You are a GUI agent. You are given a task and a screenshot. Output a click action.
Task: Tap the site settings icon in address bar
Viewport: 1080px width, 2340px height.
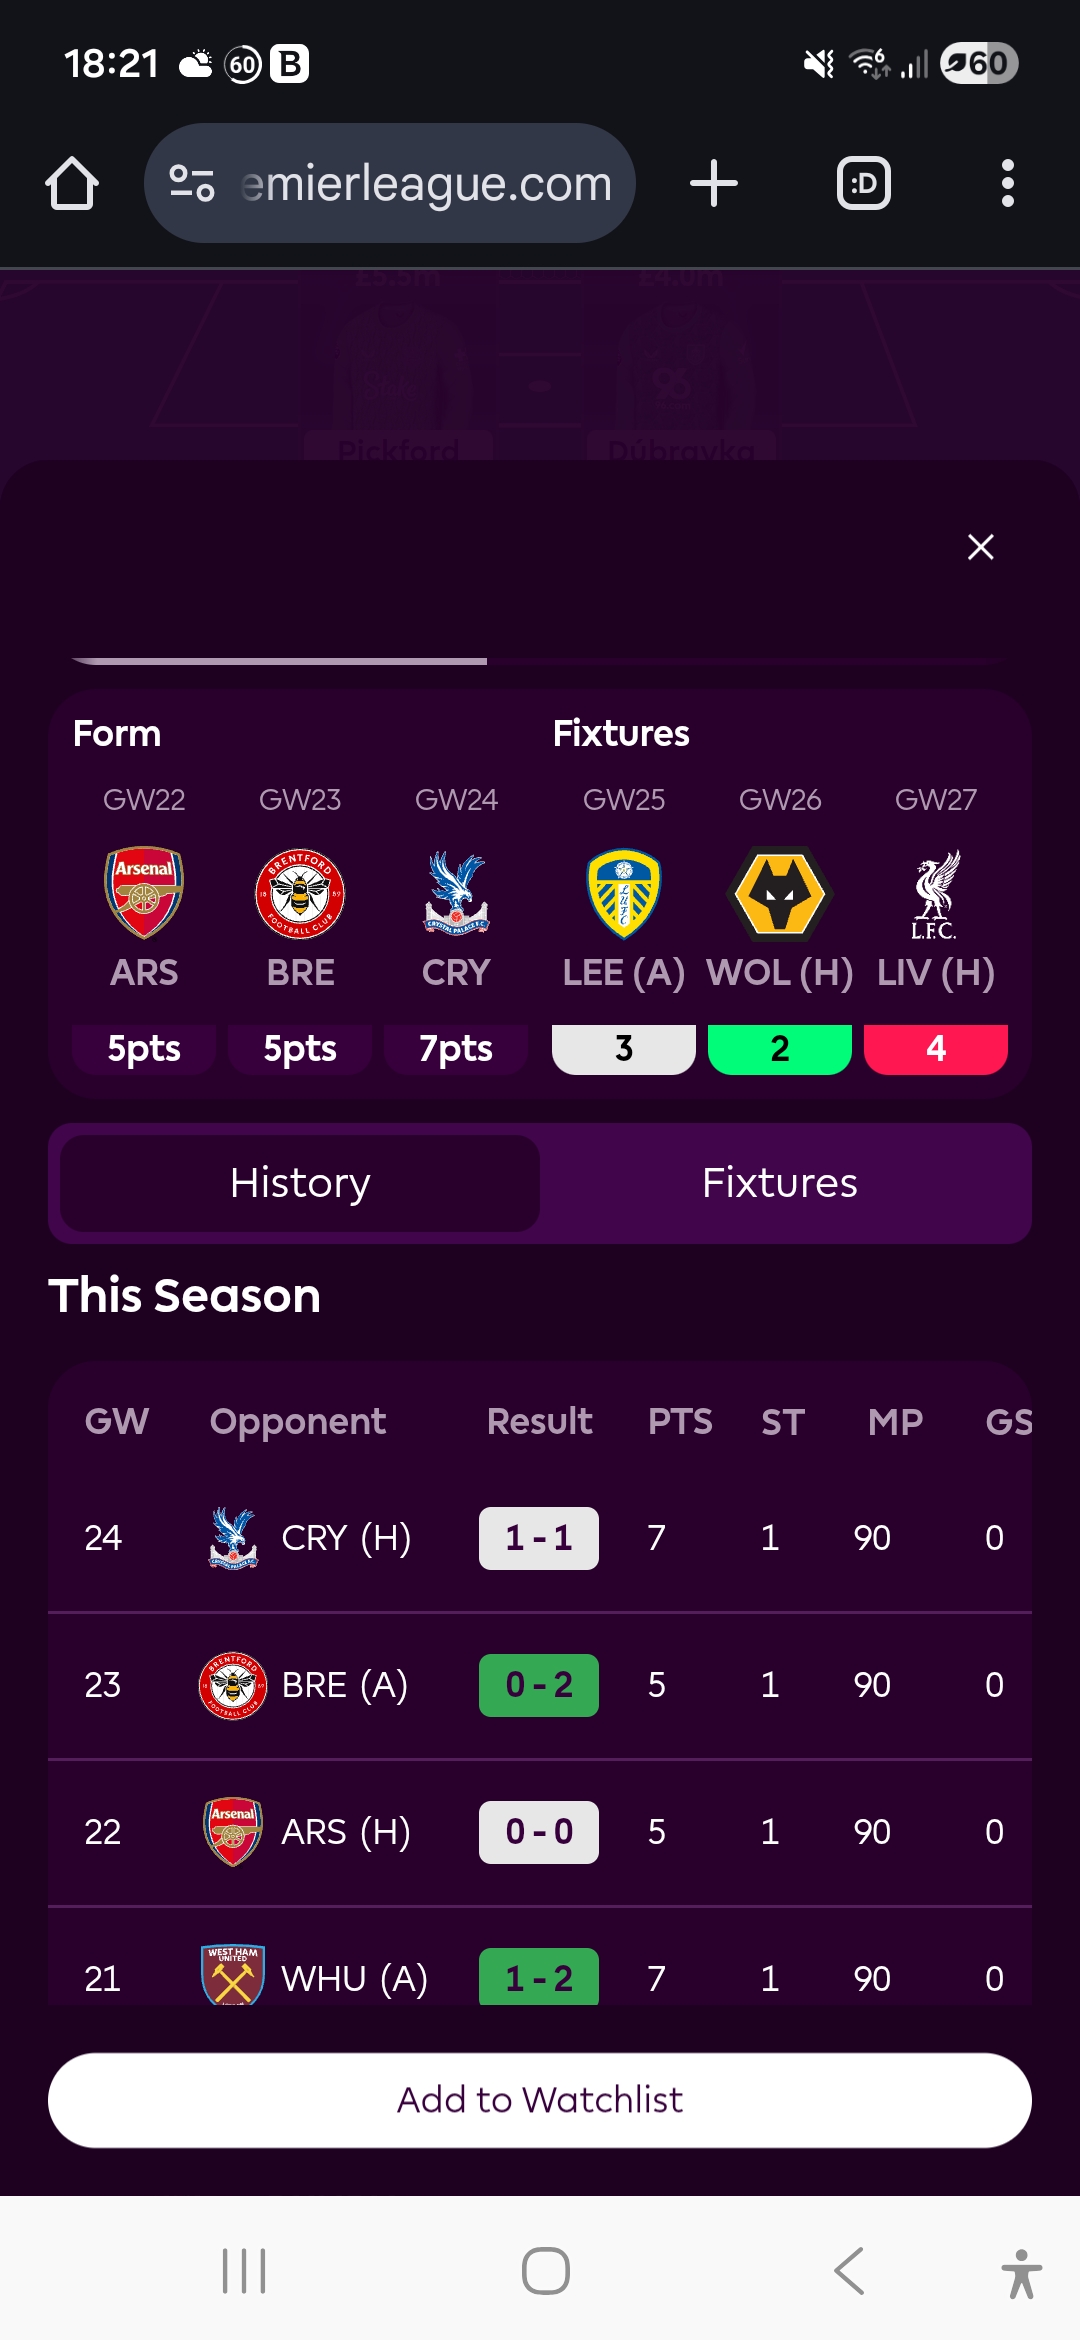point(191,184)
